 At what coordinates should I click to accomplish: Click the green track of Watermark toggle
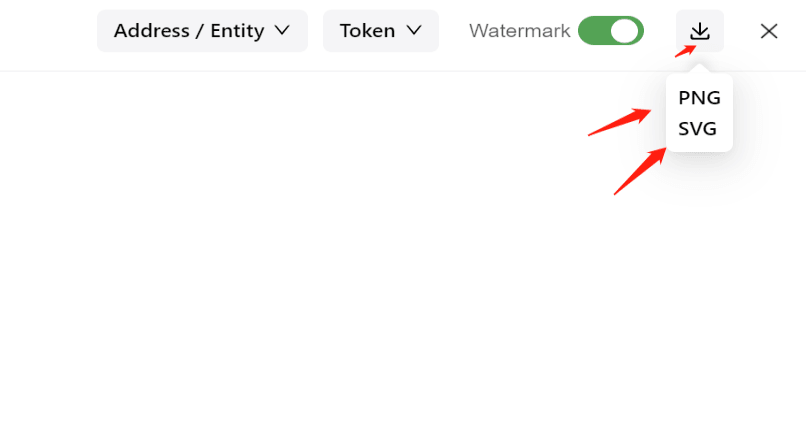click(x=594, y=30)
